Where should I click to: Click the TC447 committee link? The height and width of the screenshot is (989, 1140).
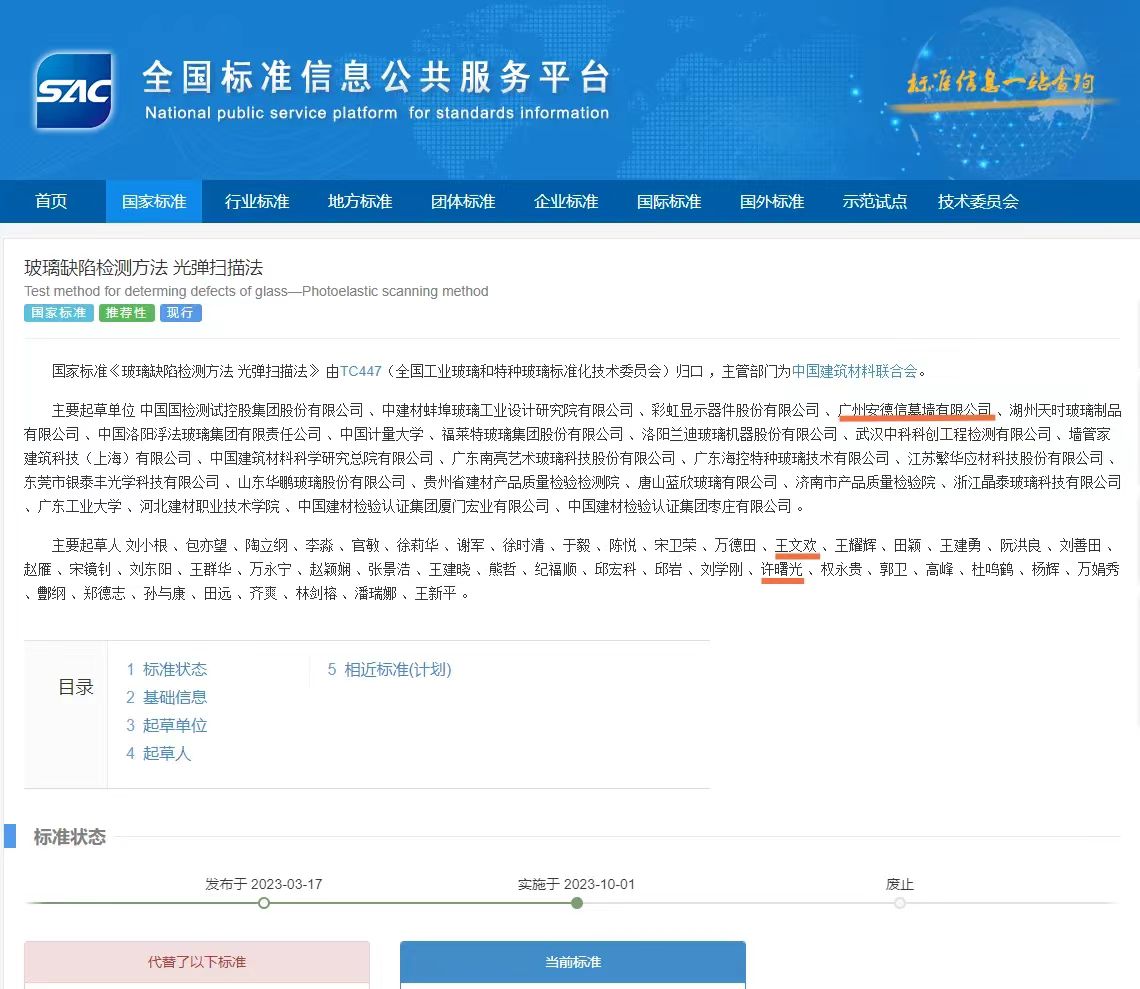coord(361,371)
